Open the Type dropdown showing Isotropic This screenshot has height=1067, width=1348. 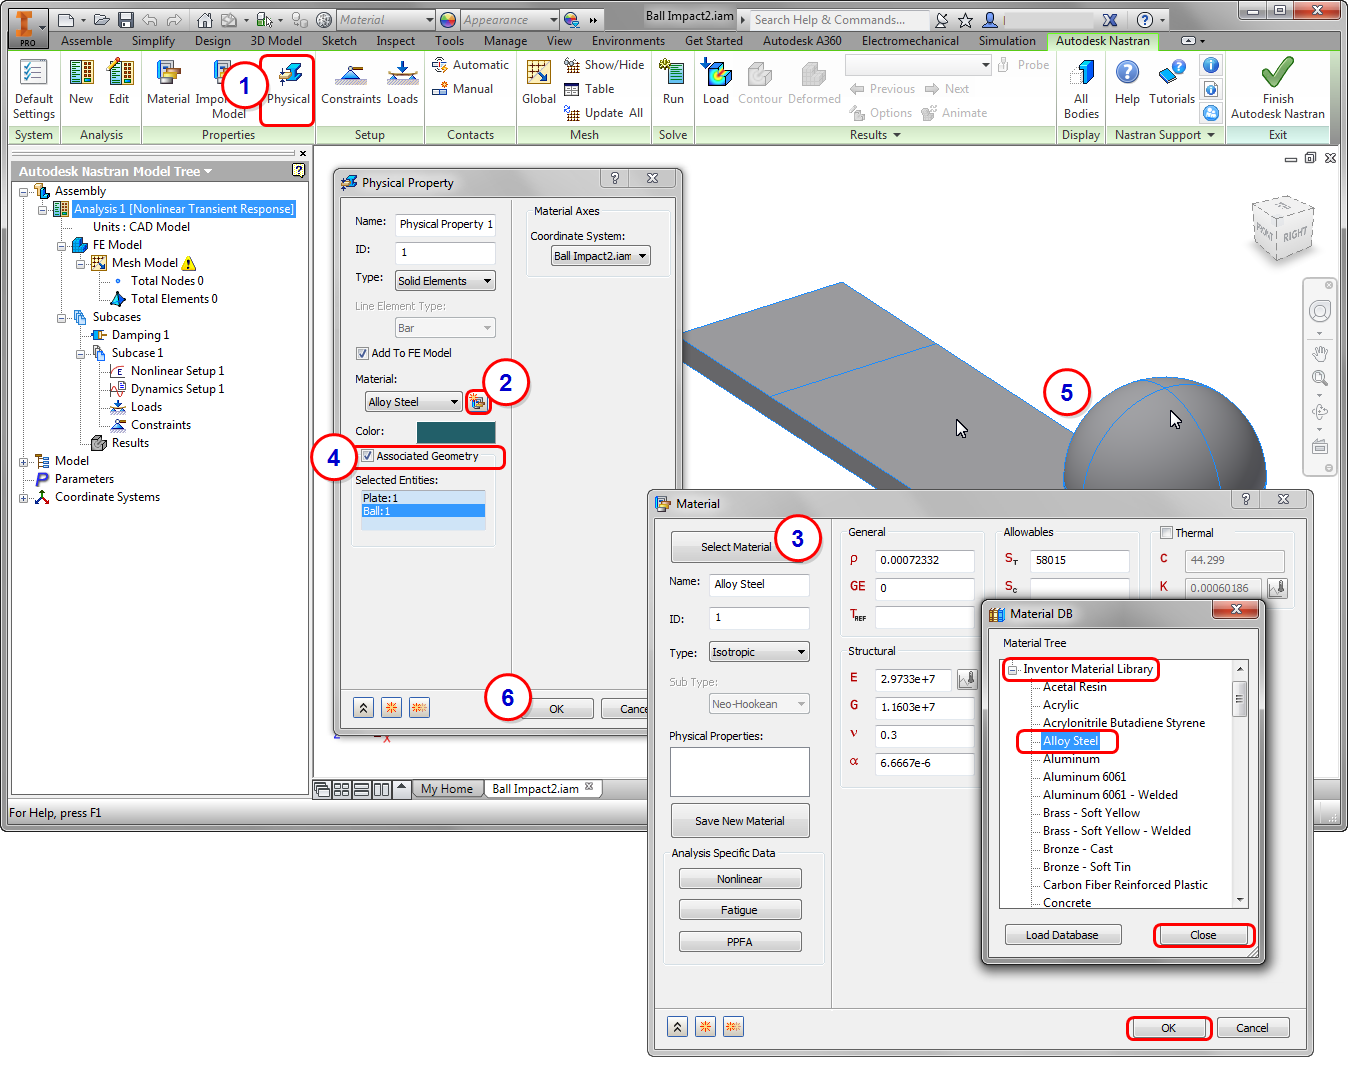click(759, 652)
